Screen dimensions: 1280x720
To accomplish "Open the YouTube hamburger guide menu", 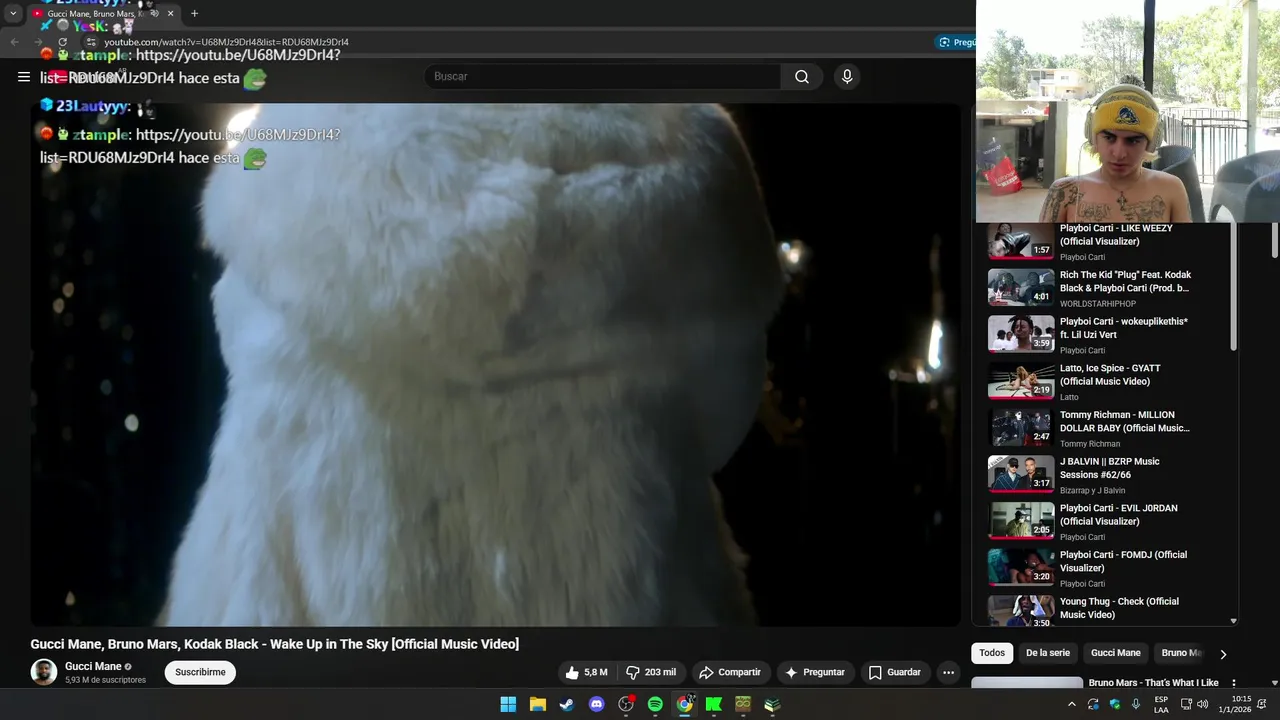I will click(24, 77).
